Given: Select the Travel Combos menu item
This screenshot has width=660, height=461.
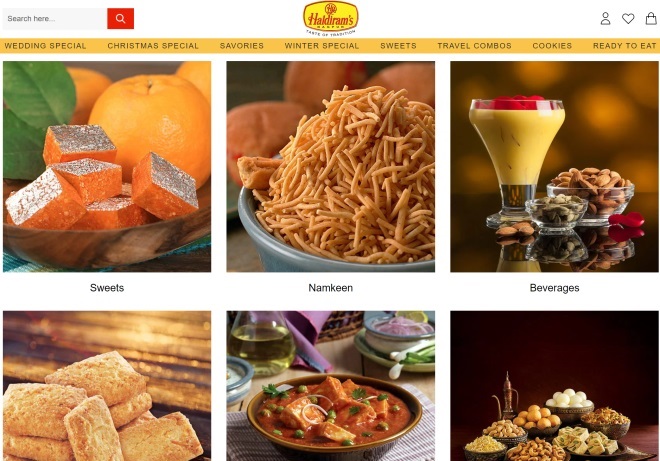Looking at the screenshot, I should pos(474,46).
